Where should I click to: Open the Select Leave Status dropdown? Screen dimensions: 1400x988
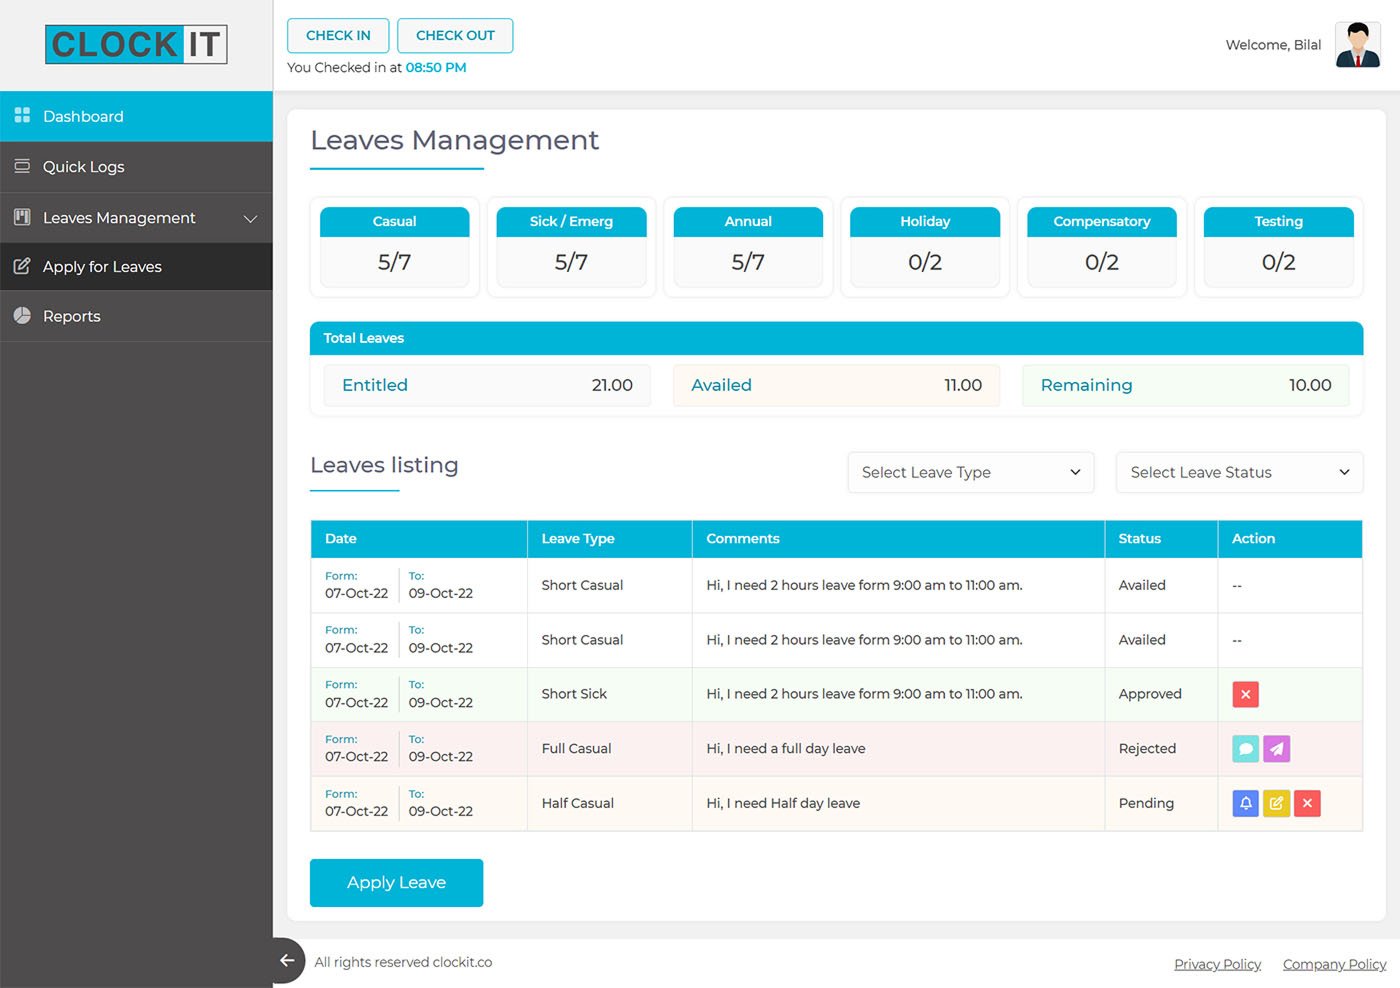pos(1239,472)
